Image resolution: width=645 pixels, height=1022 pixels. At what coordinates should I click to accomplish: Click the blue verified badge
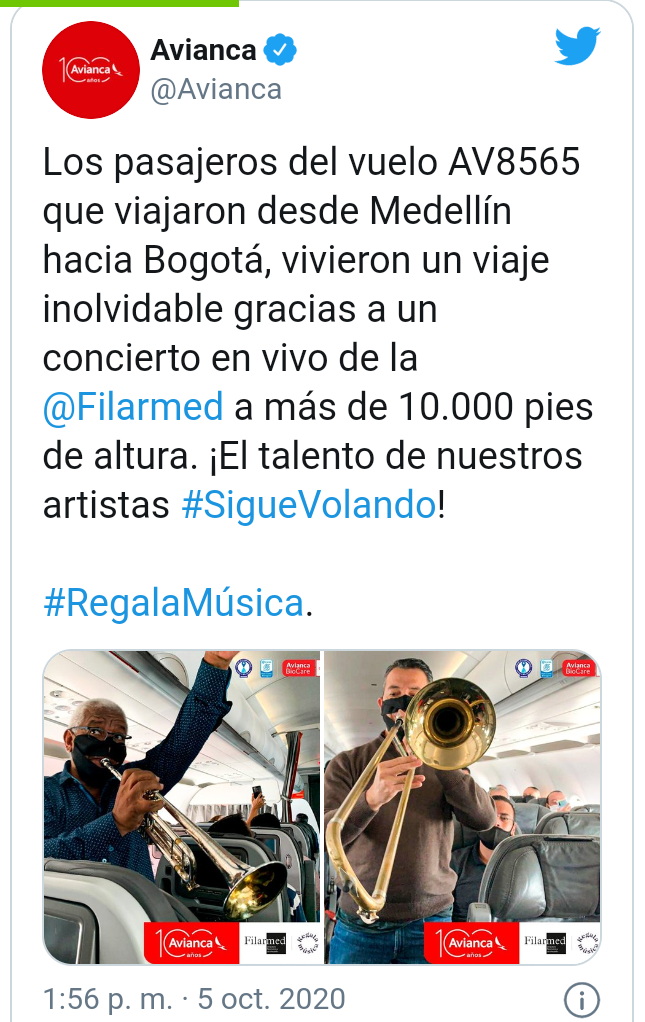click(280, 50)
